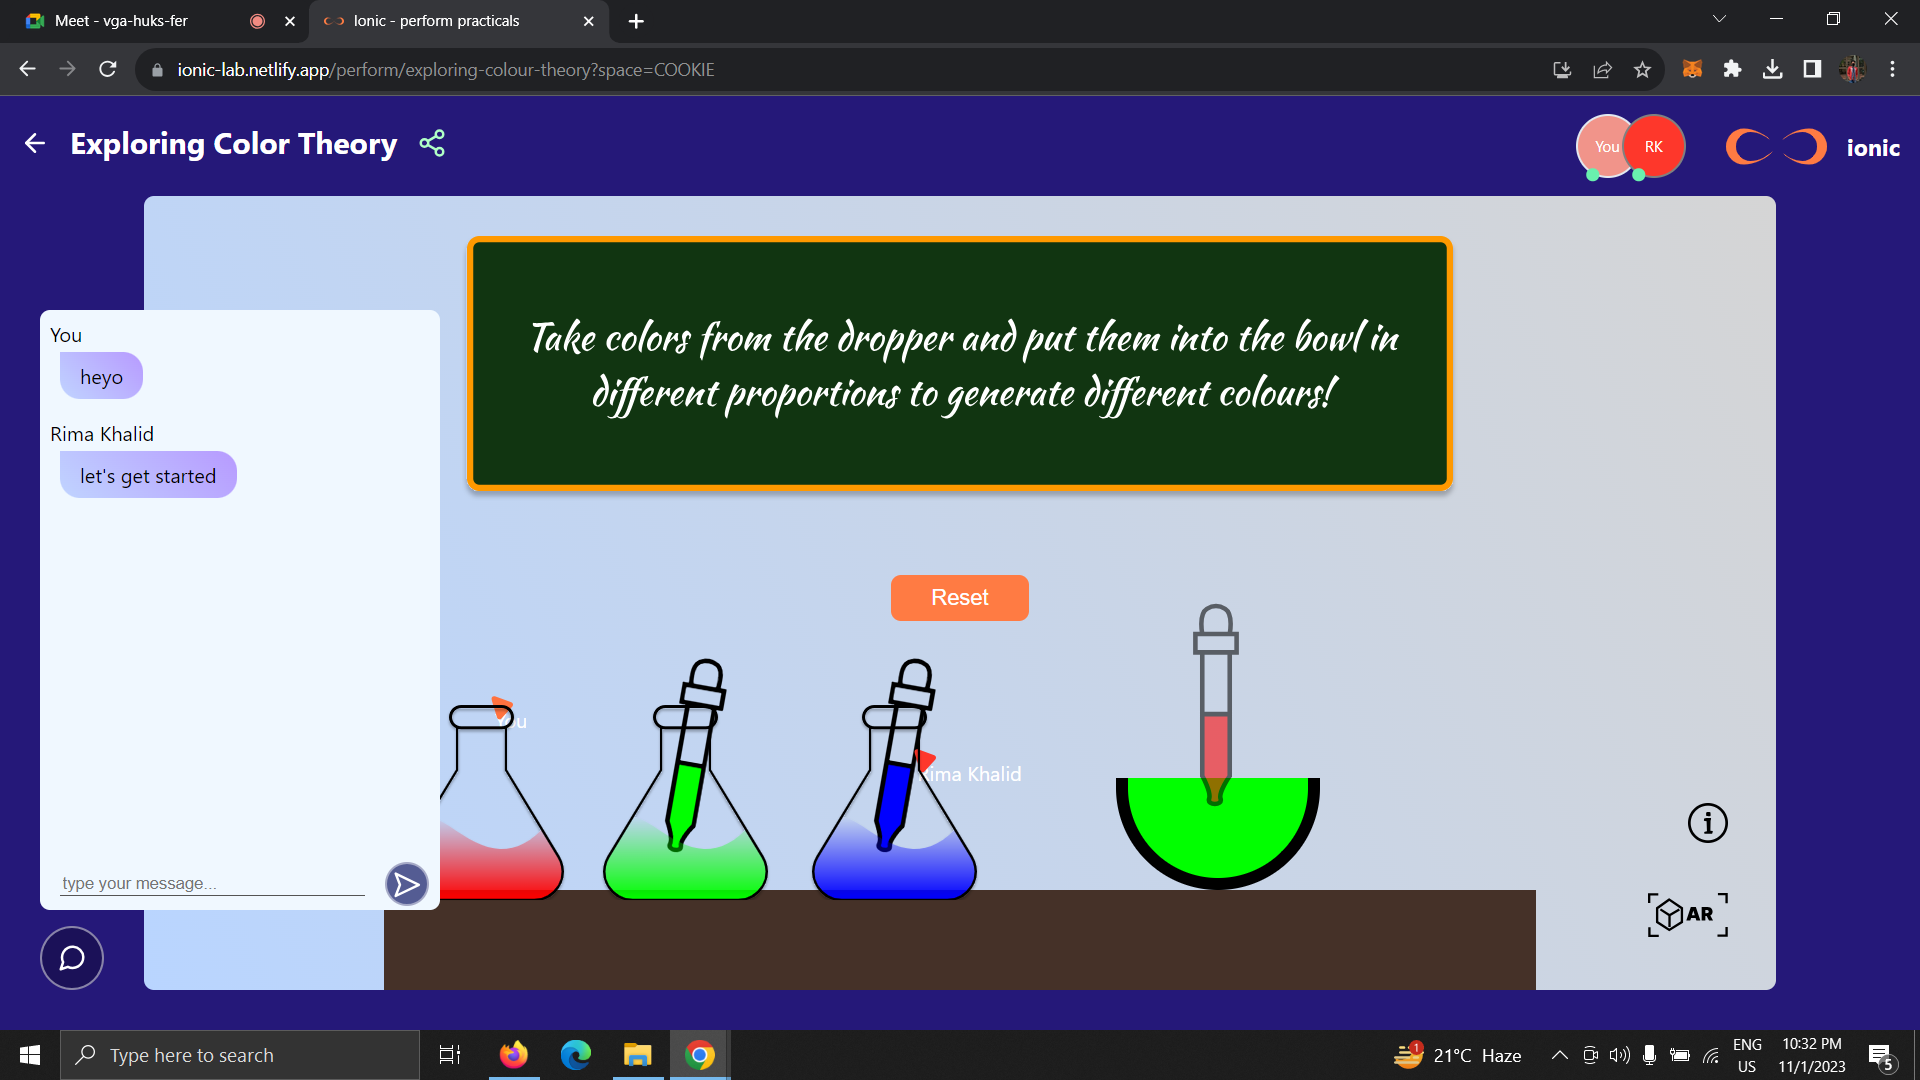The width and height of the screenshot is (1920, 1080).
Task: Open a new browser tab
Action: coord(636,21)
